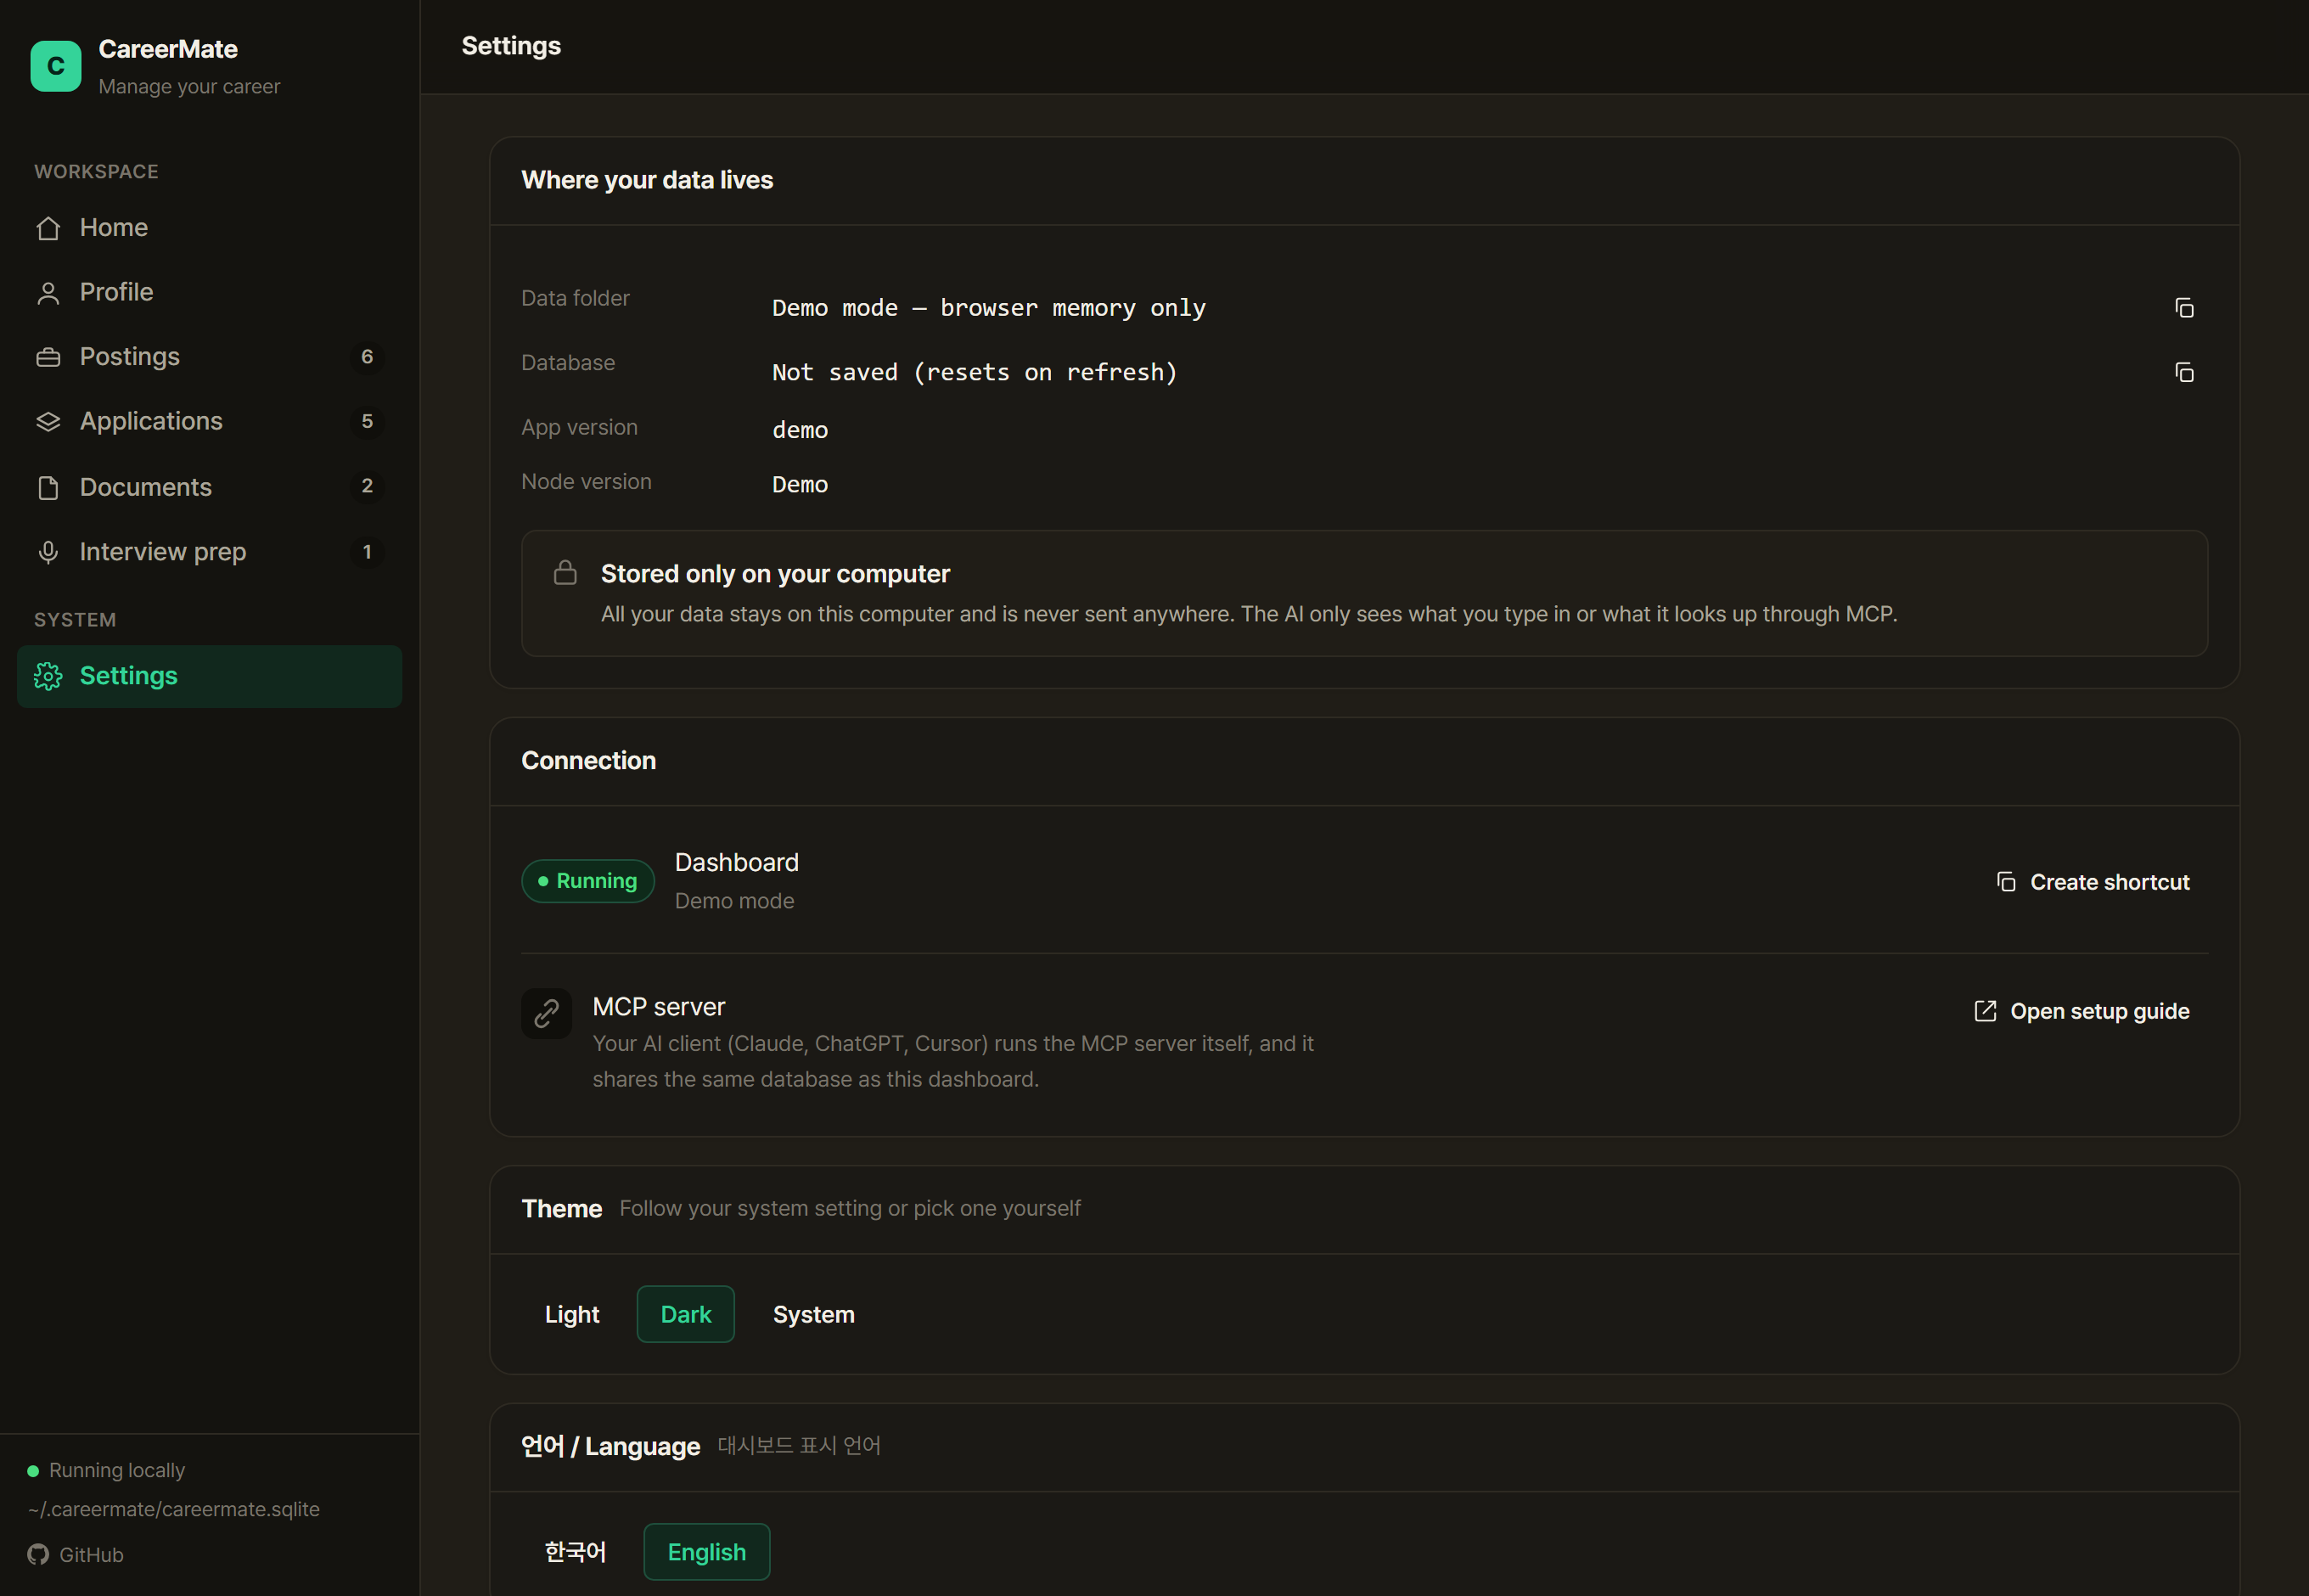Click the Open setup guide external-link icon
The image size is (2309, 1596).
coord(1985,1011)
